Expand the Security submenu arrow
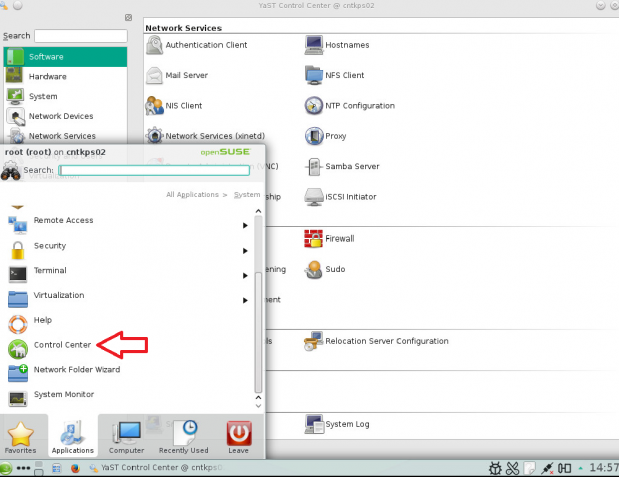 pyautogui.click(x=245, y=250)
